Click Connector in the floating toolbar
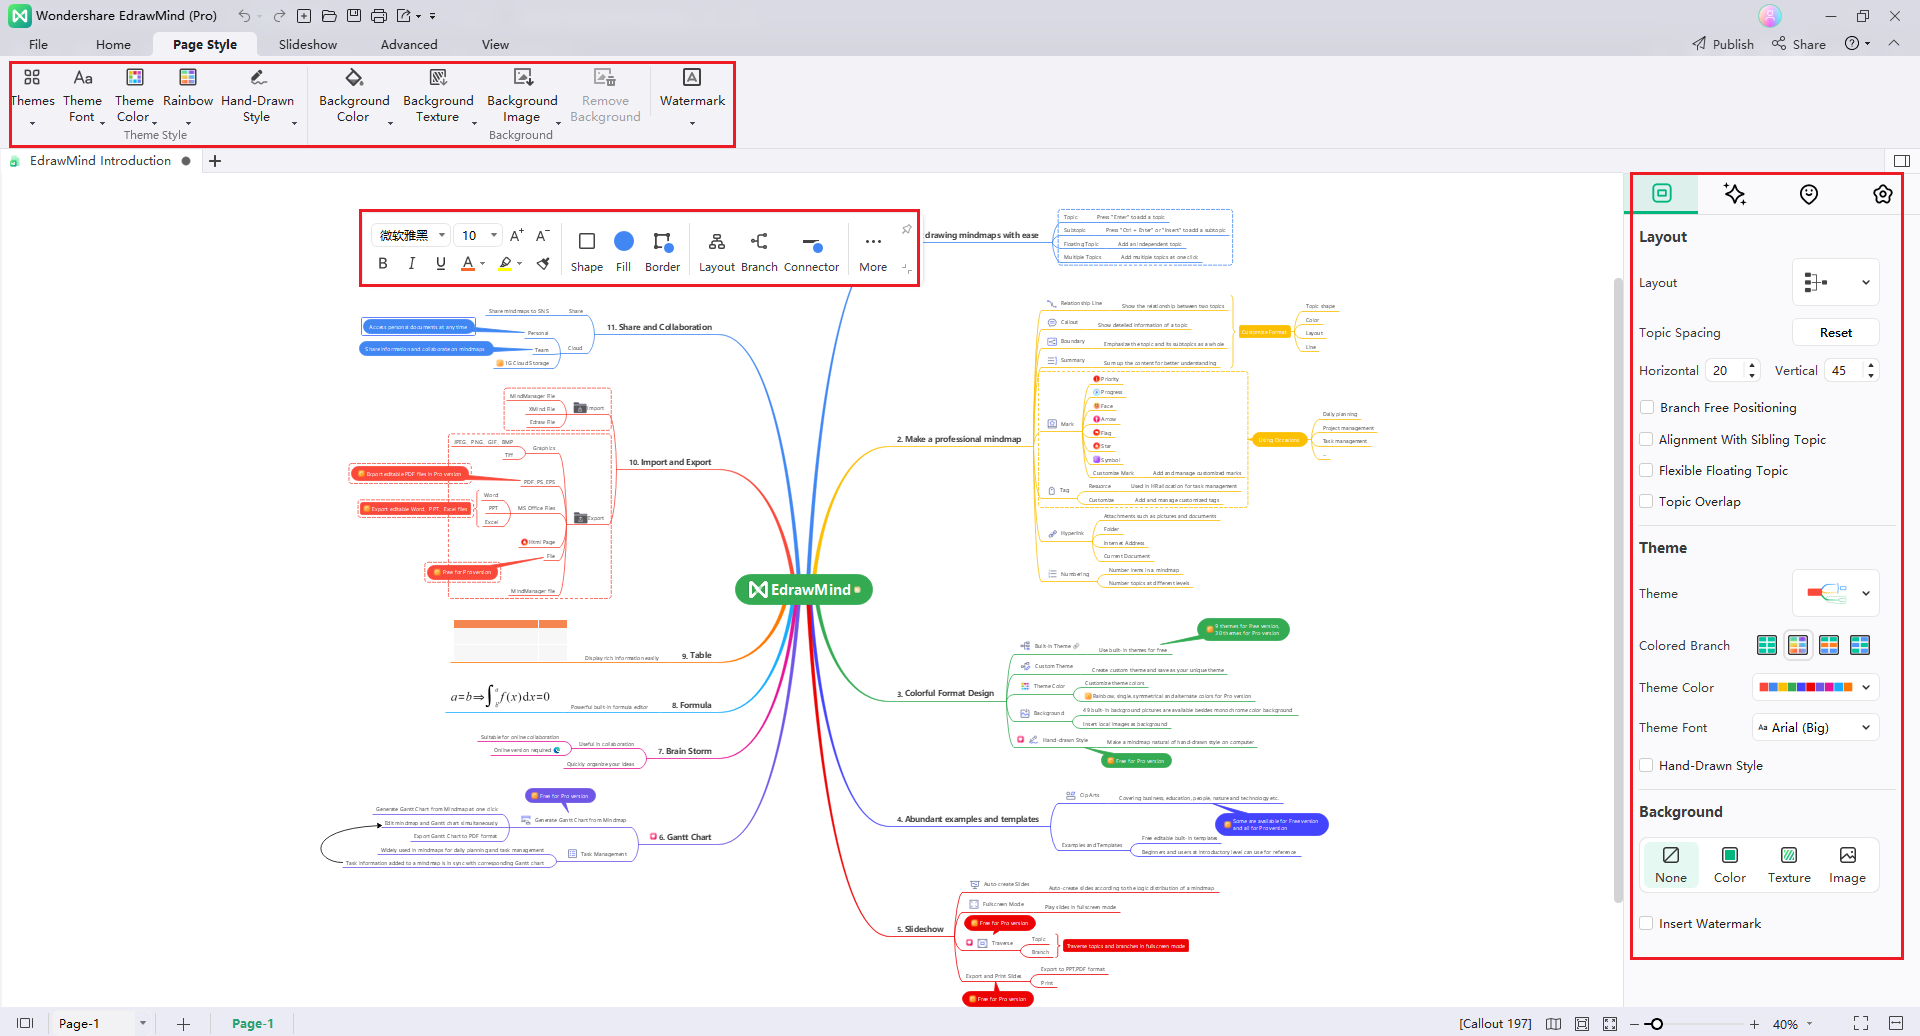Viewport: 1920px width, 1036px height. click(x=811, y=251)
